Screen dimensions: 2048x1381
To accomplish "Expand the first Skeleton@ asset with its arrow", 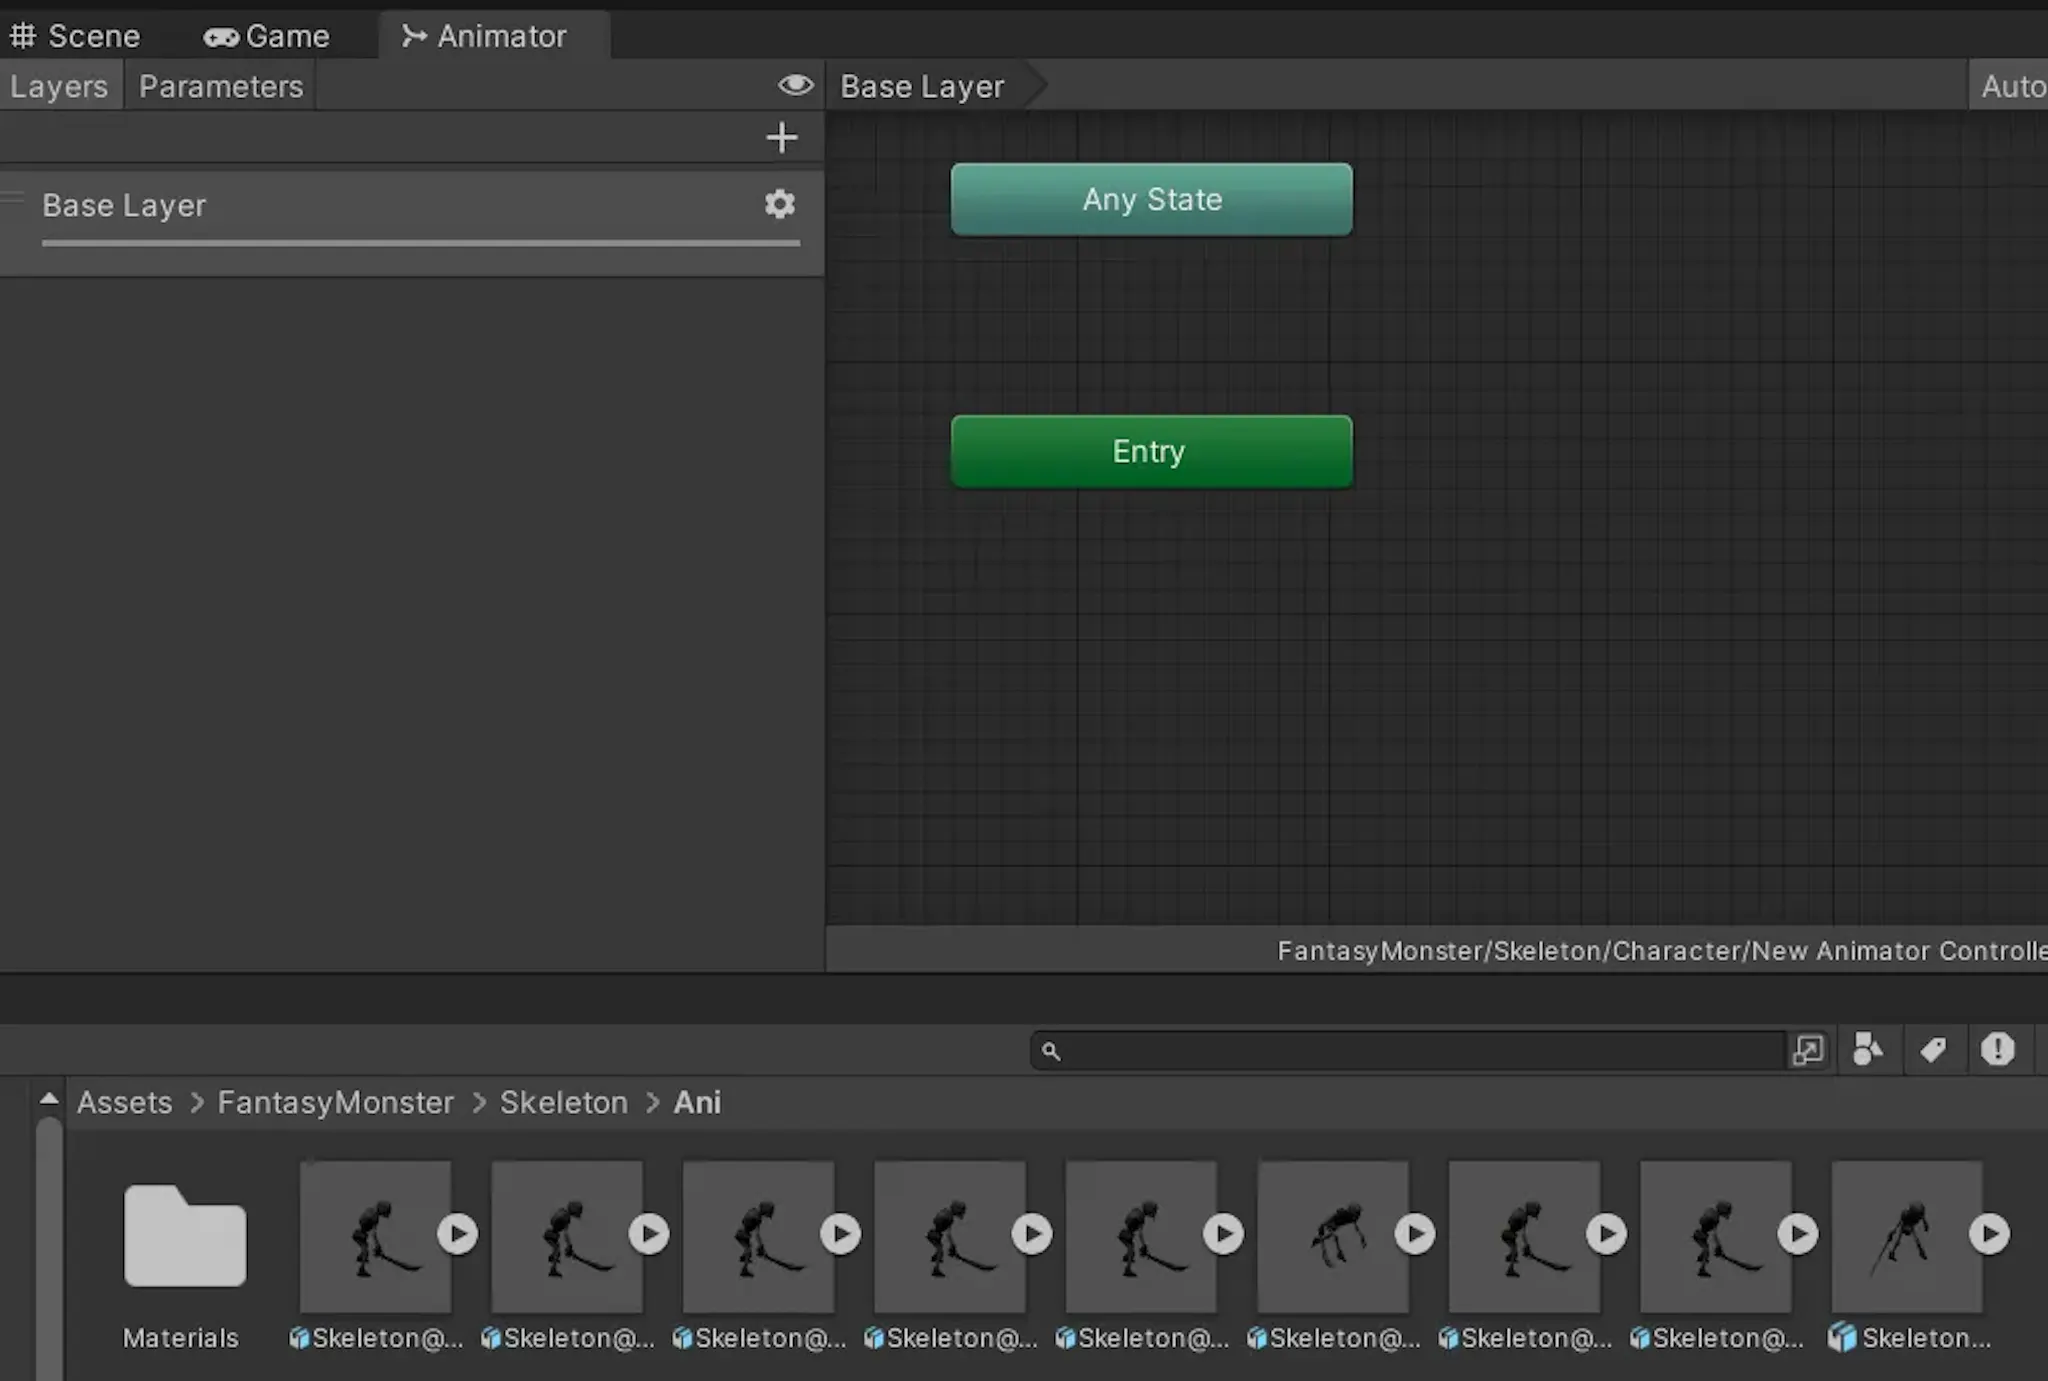I will [x=457, y=1233].
